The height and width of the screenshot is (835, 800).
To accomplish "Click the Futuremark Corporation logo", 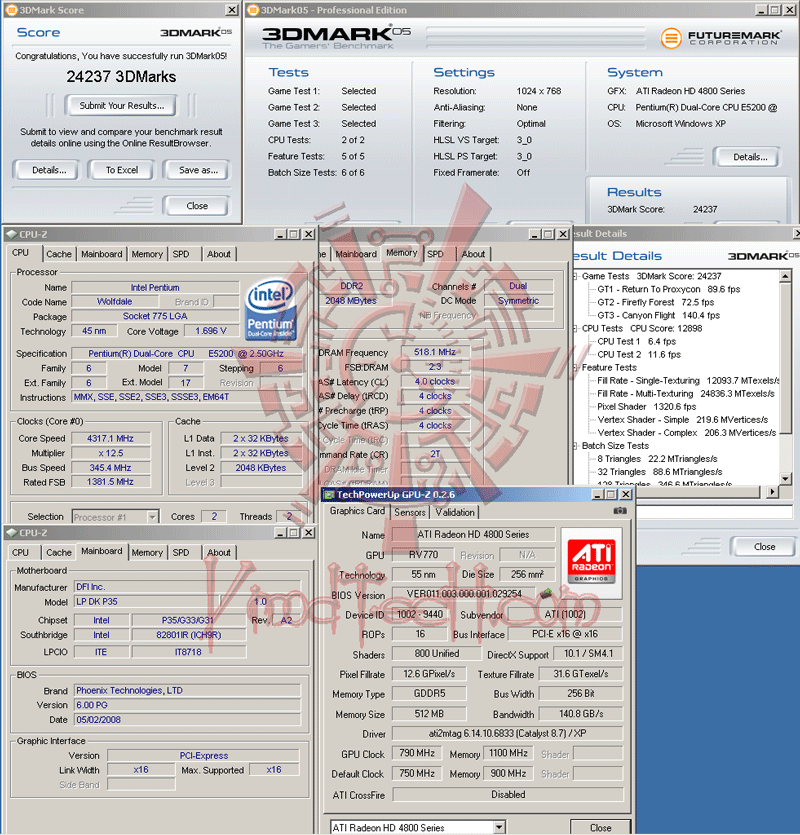I will pyautogui.click(x=721, y=38).
